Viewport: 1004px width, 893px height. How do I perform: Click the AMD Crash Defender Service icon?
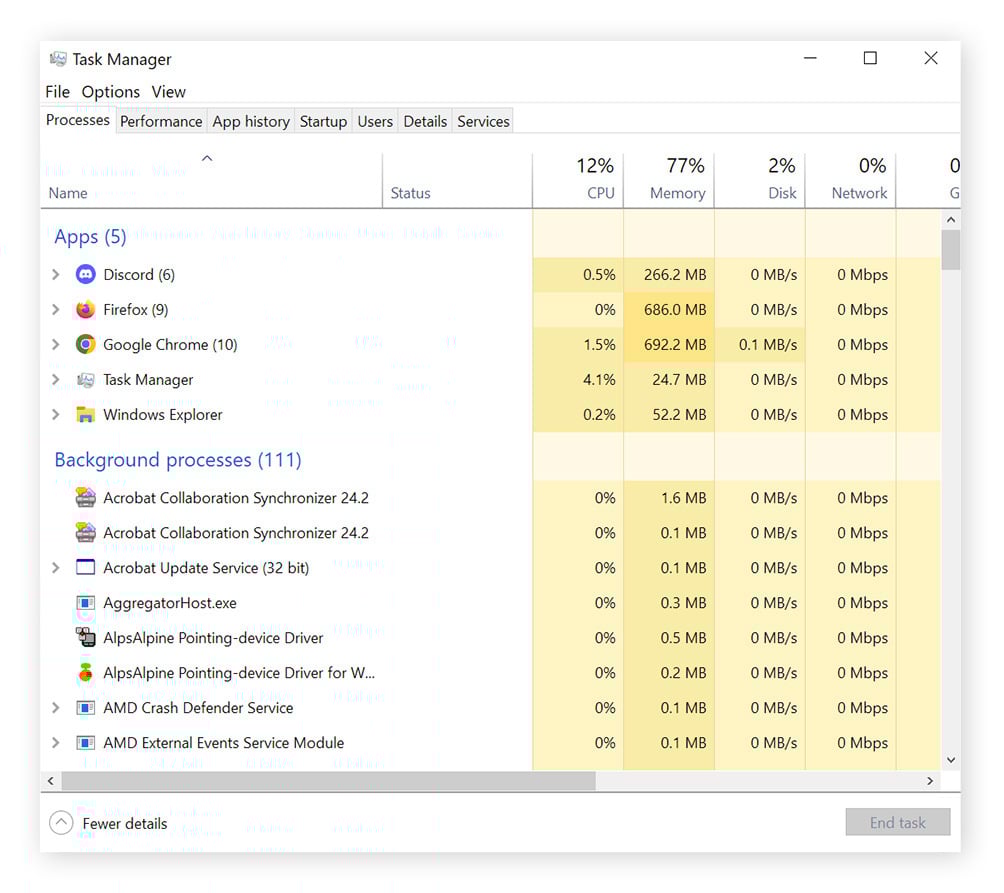pos(84,707)
